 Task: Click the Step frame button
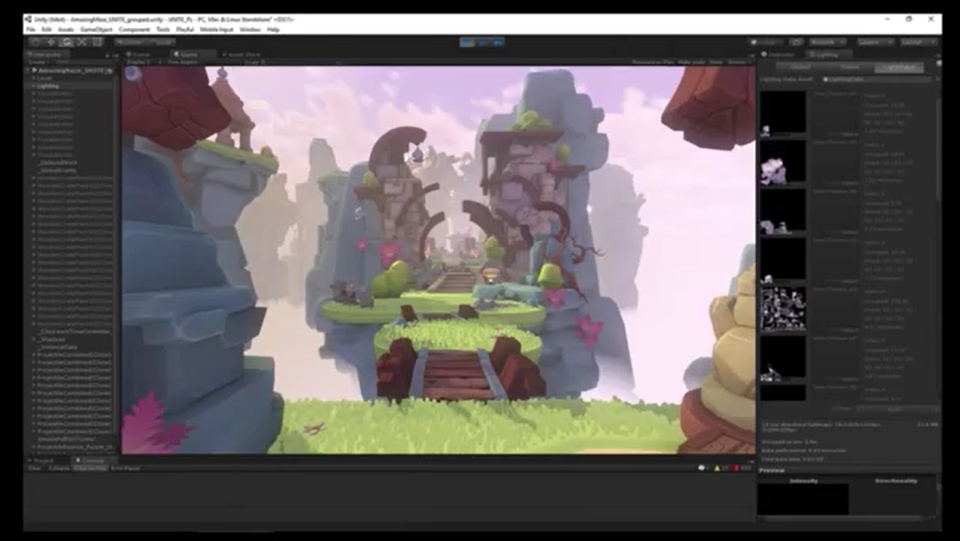497,42
